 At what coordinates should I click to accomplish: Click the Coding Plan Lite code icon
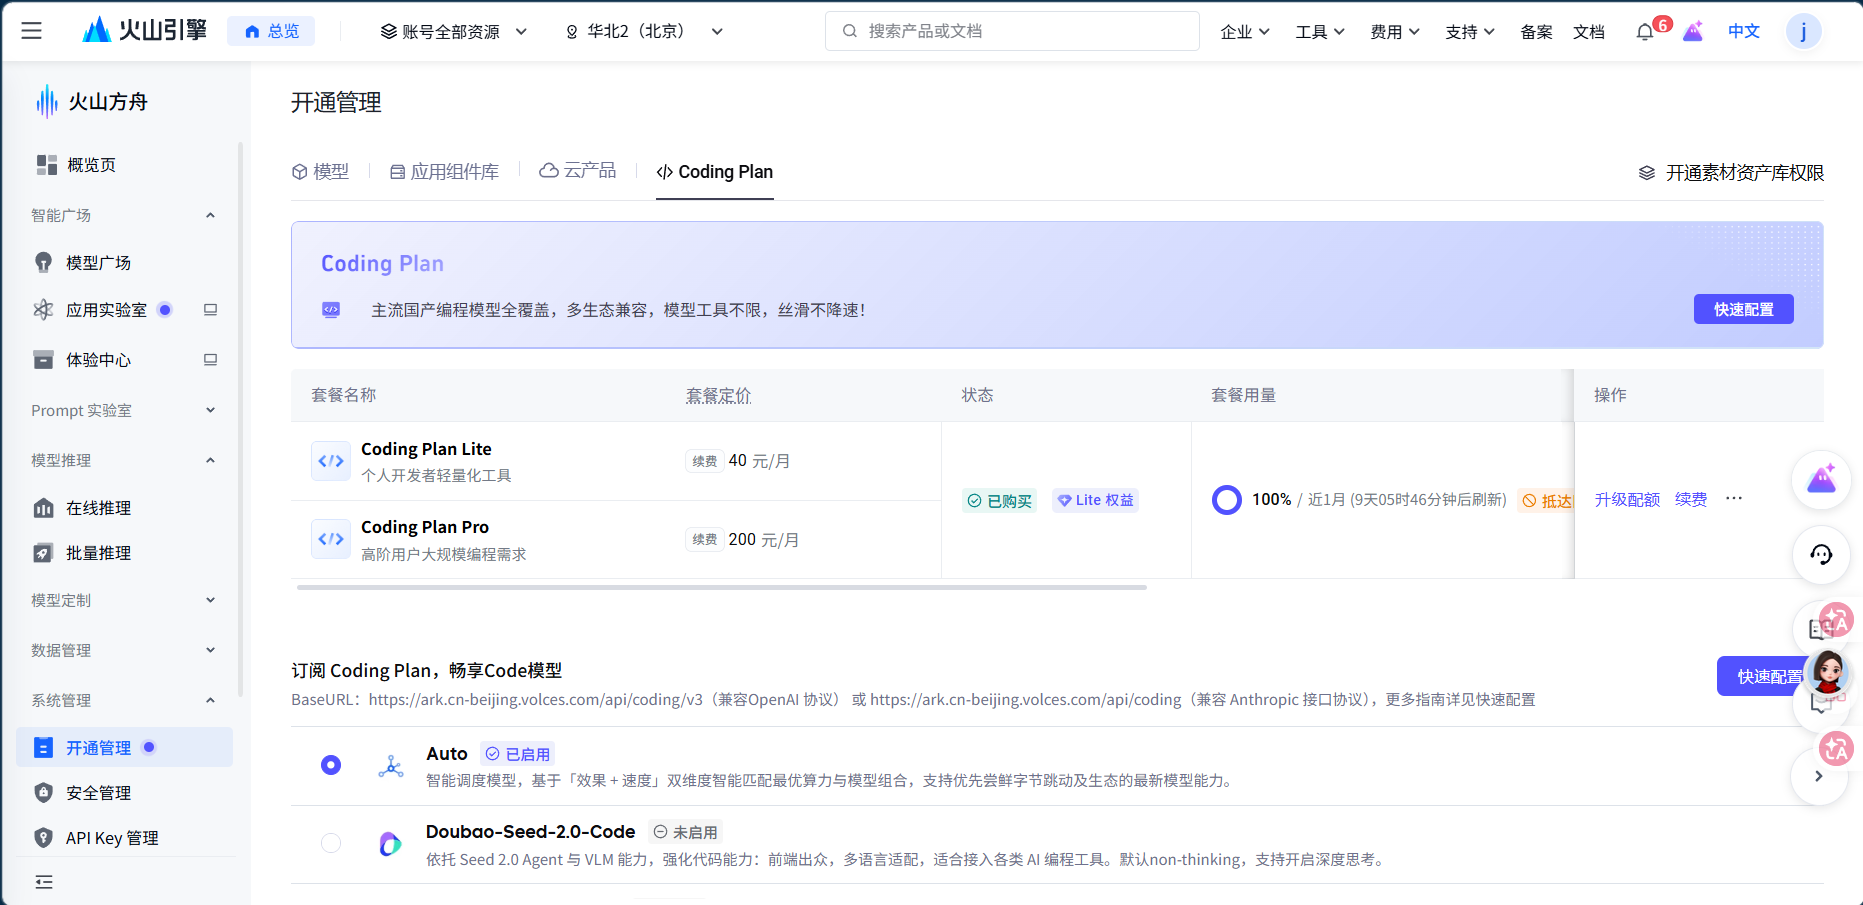pos(331,461)
